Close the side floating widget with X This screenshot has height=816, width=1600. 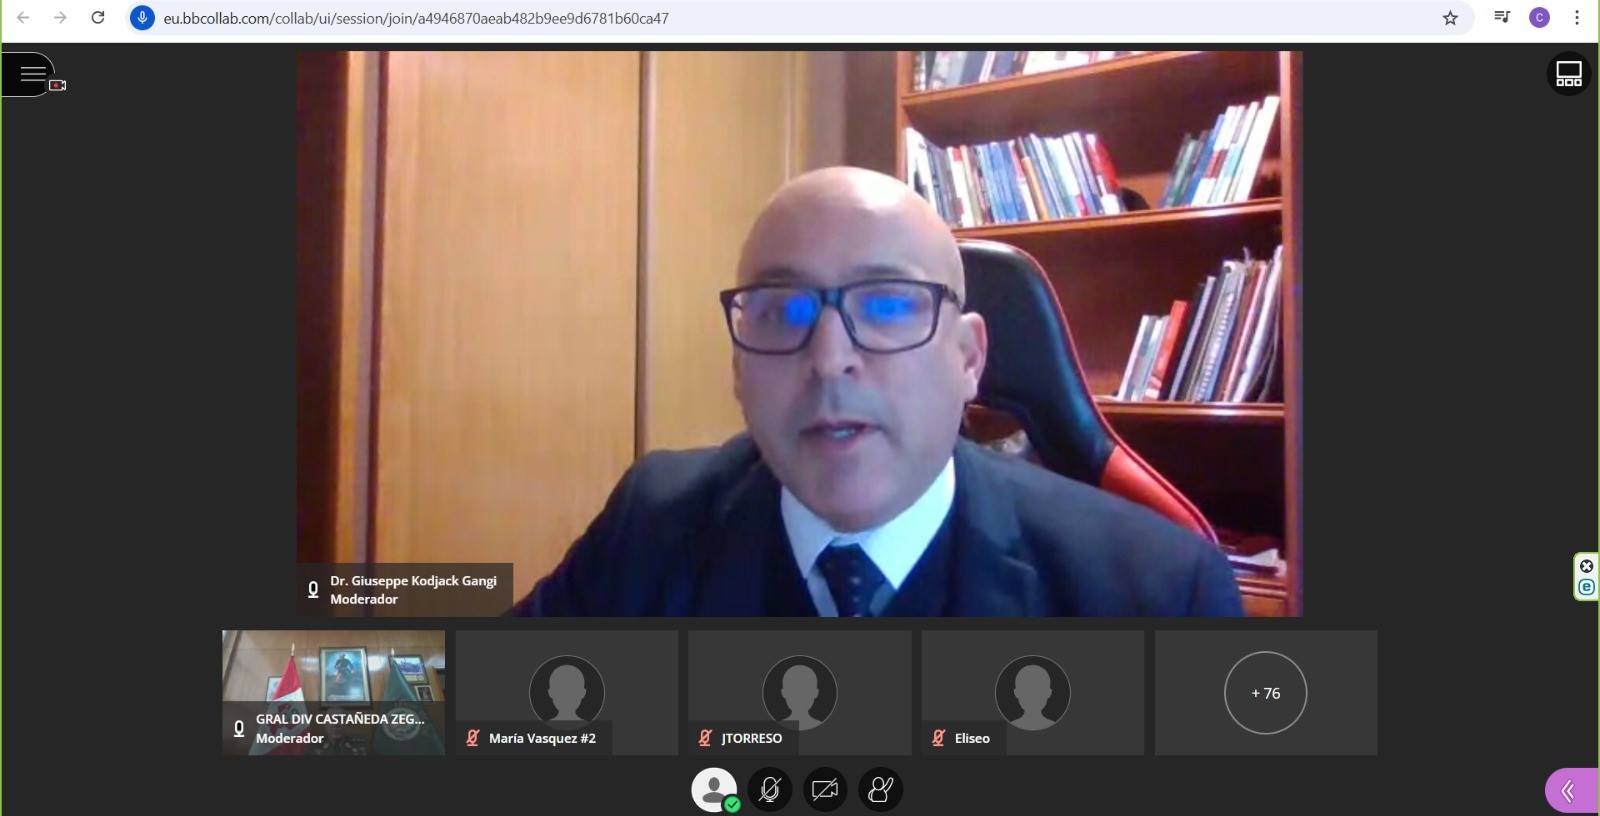click(1586, 566)
